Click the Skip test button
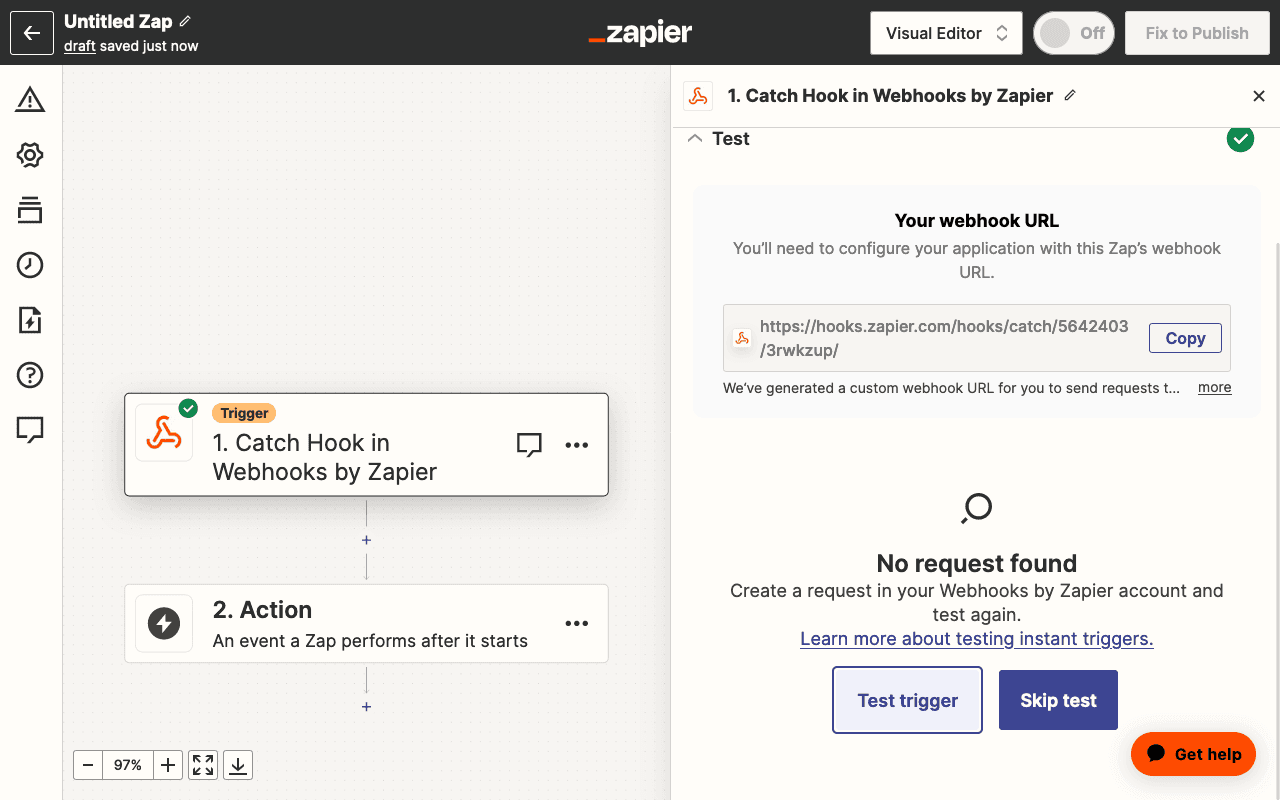Viewport: 1280px width, 800px height. (x=1058, y=700)
